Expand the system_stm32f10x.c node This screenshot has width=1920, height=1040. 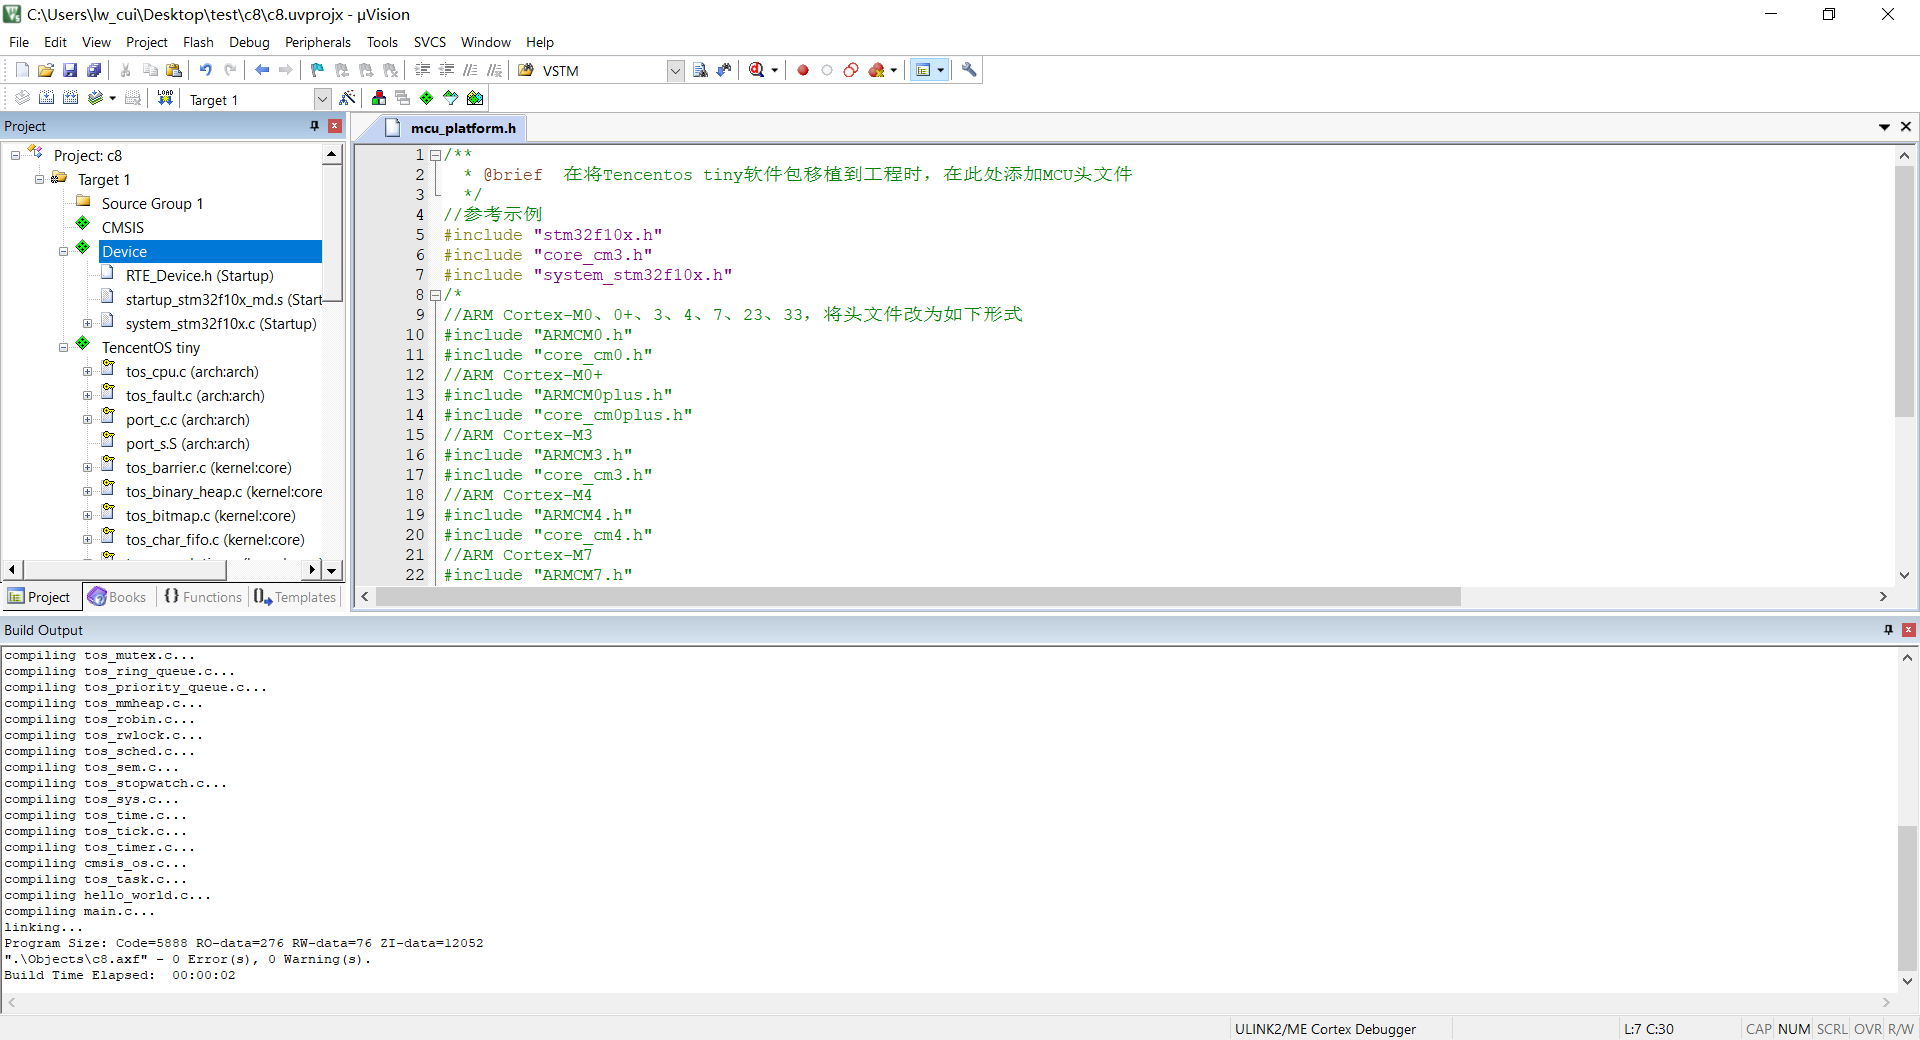point(88,323)
